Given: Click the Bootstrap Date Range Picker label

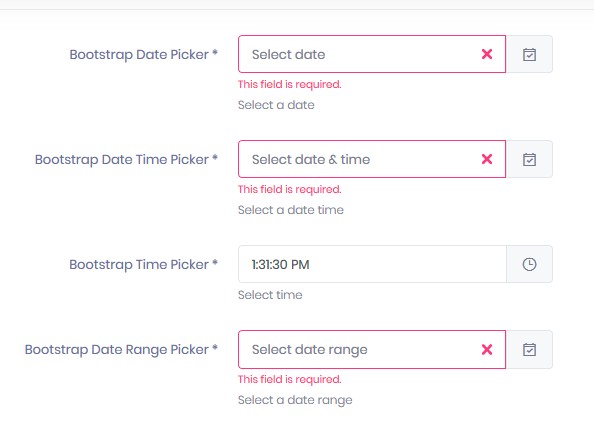Looking at the screenshot, I should 121,350.
